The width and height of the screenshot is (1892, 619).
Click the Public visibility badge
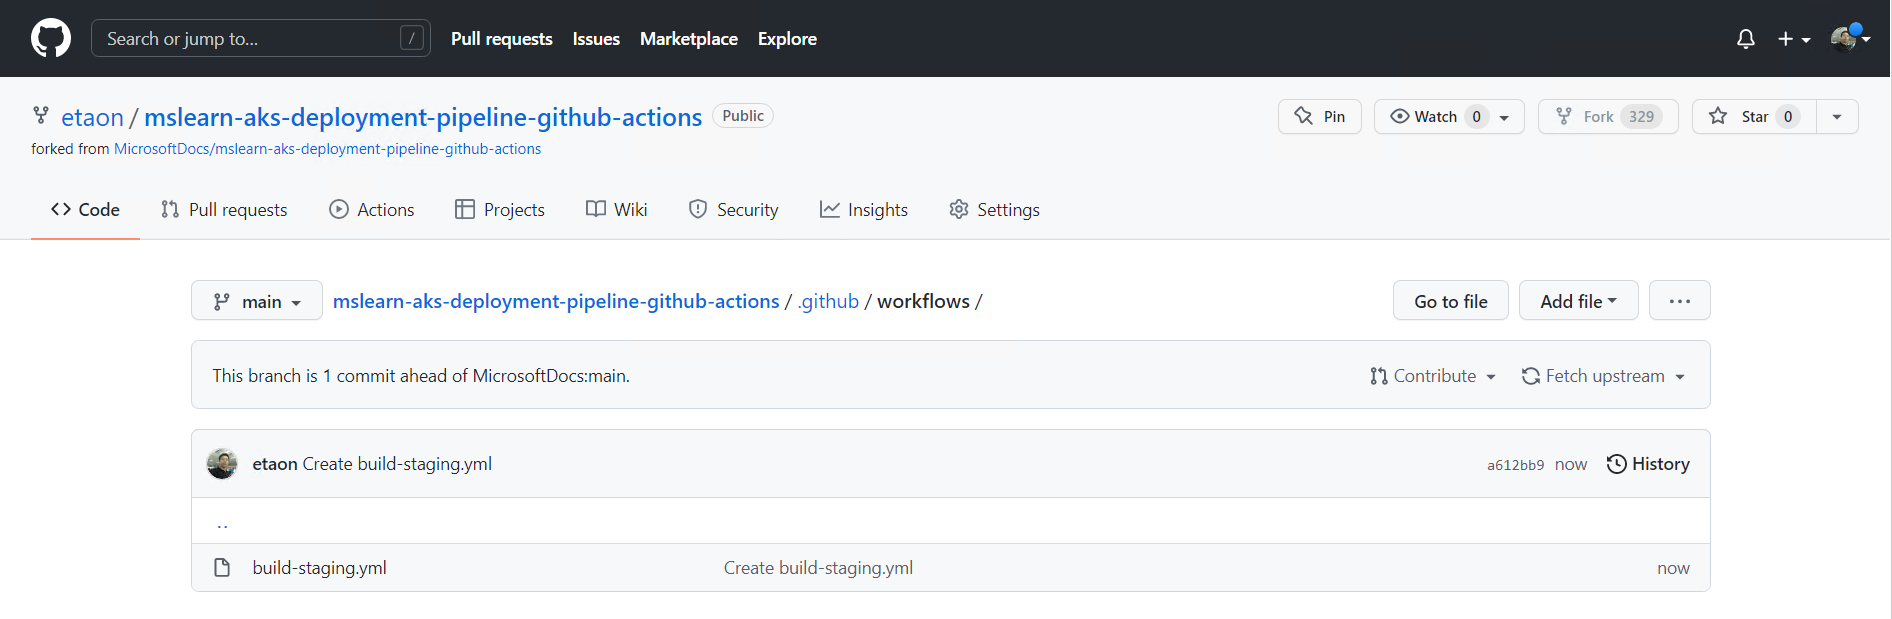[x=743, y=116]
